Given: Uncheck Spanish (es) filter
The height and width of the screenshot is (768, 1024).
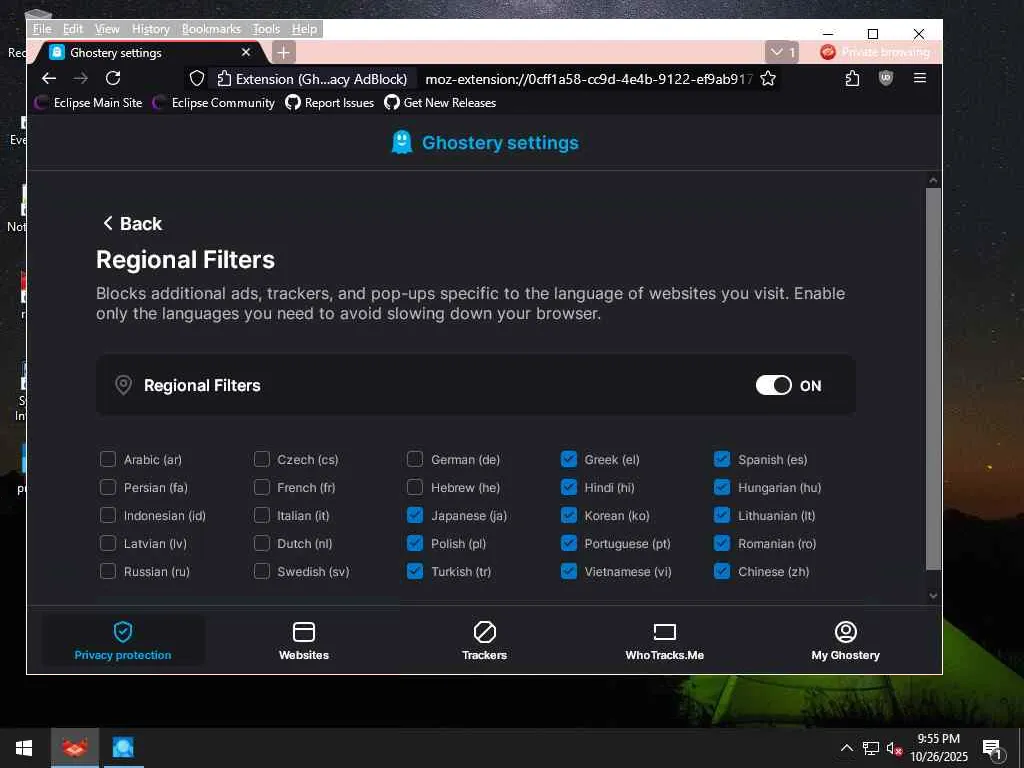Looking at the screenshot, I should point(722,459).
